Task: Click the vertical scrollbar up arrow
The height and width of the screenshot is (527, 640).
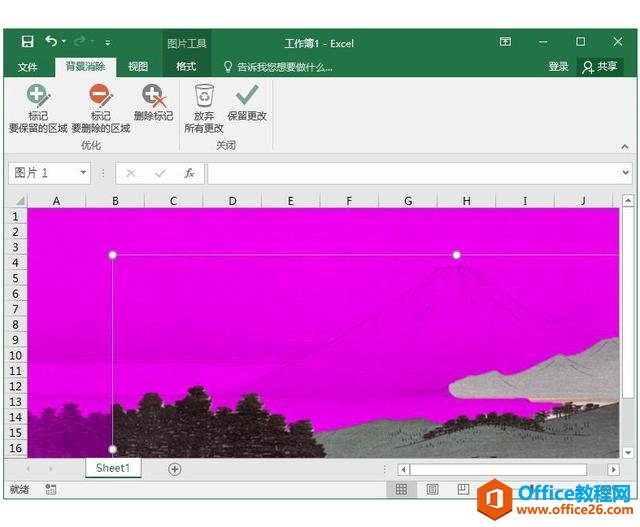Action: click(x=628, y=200)
